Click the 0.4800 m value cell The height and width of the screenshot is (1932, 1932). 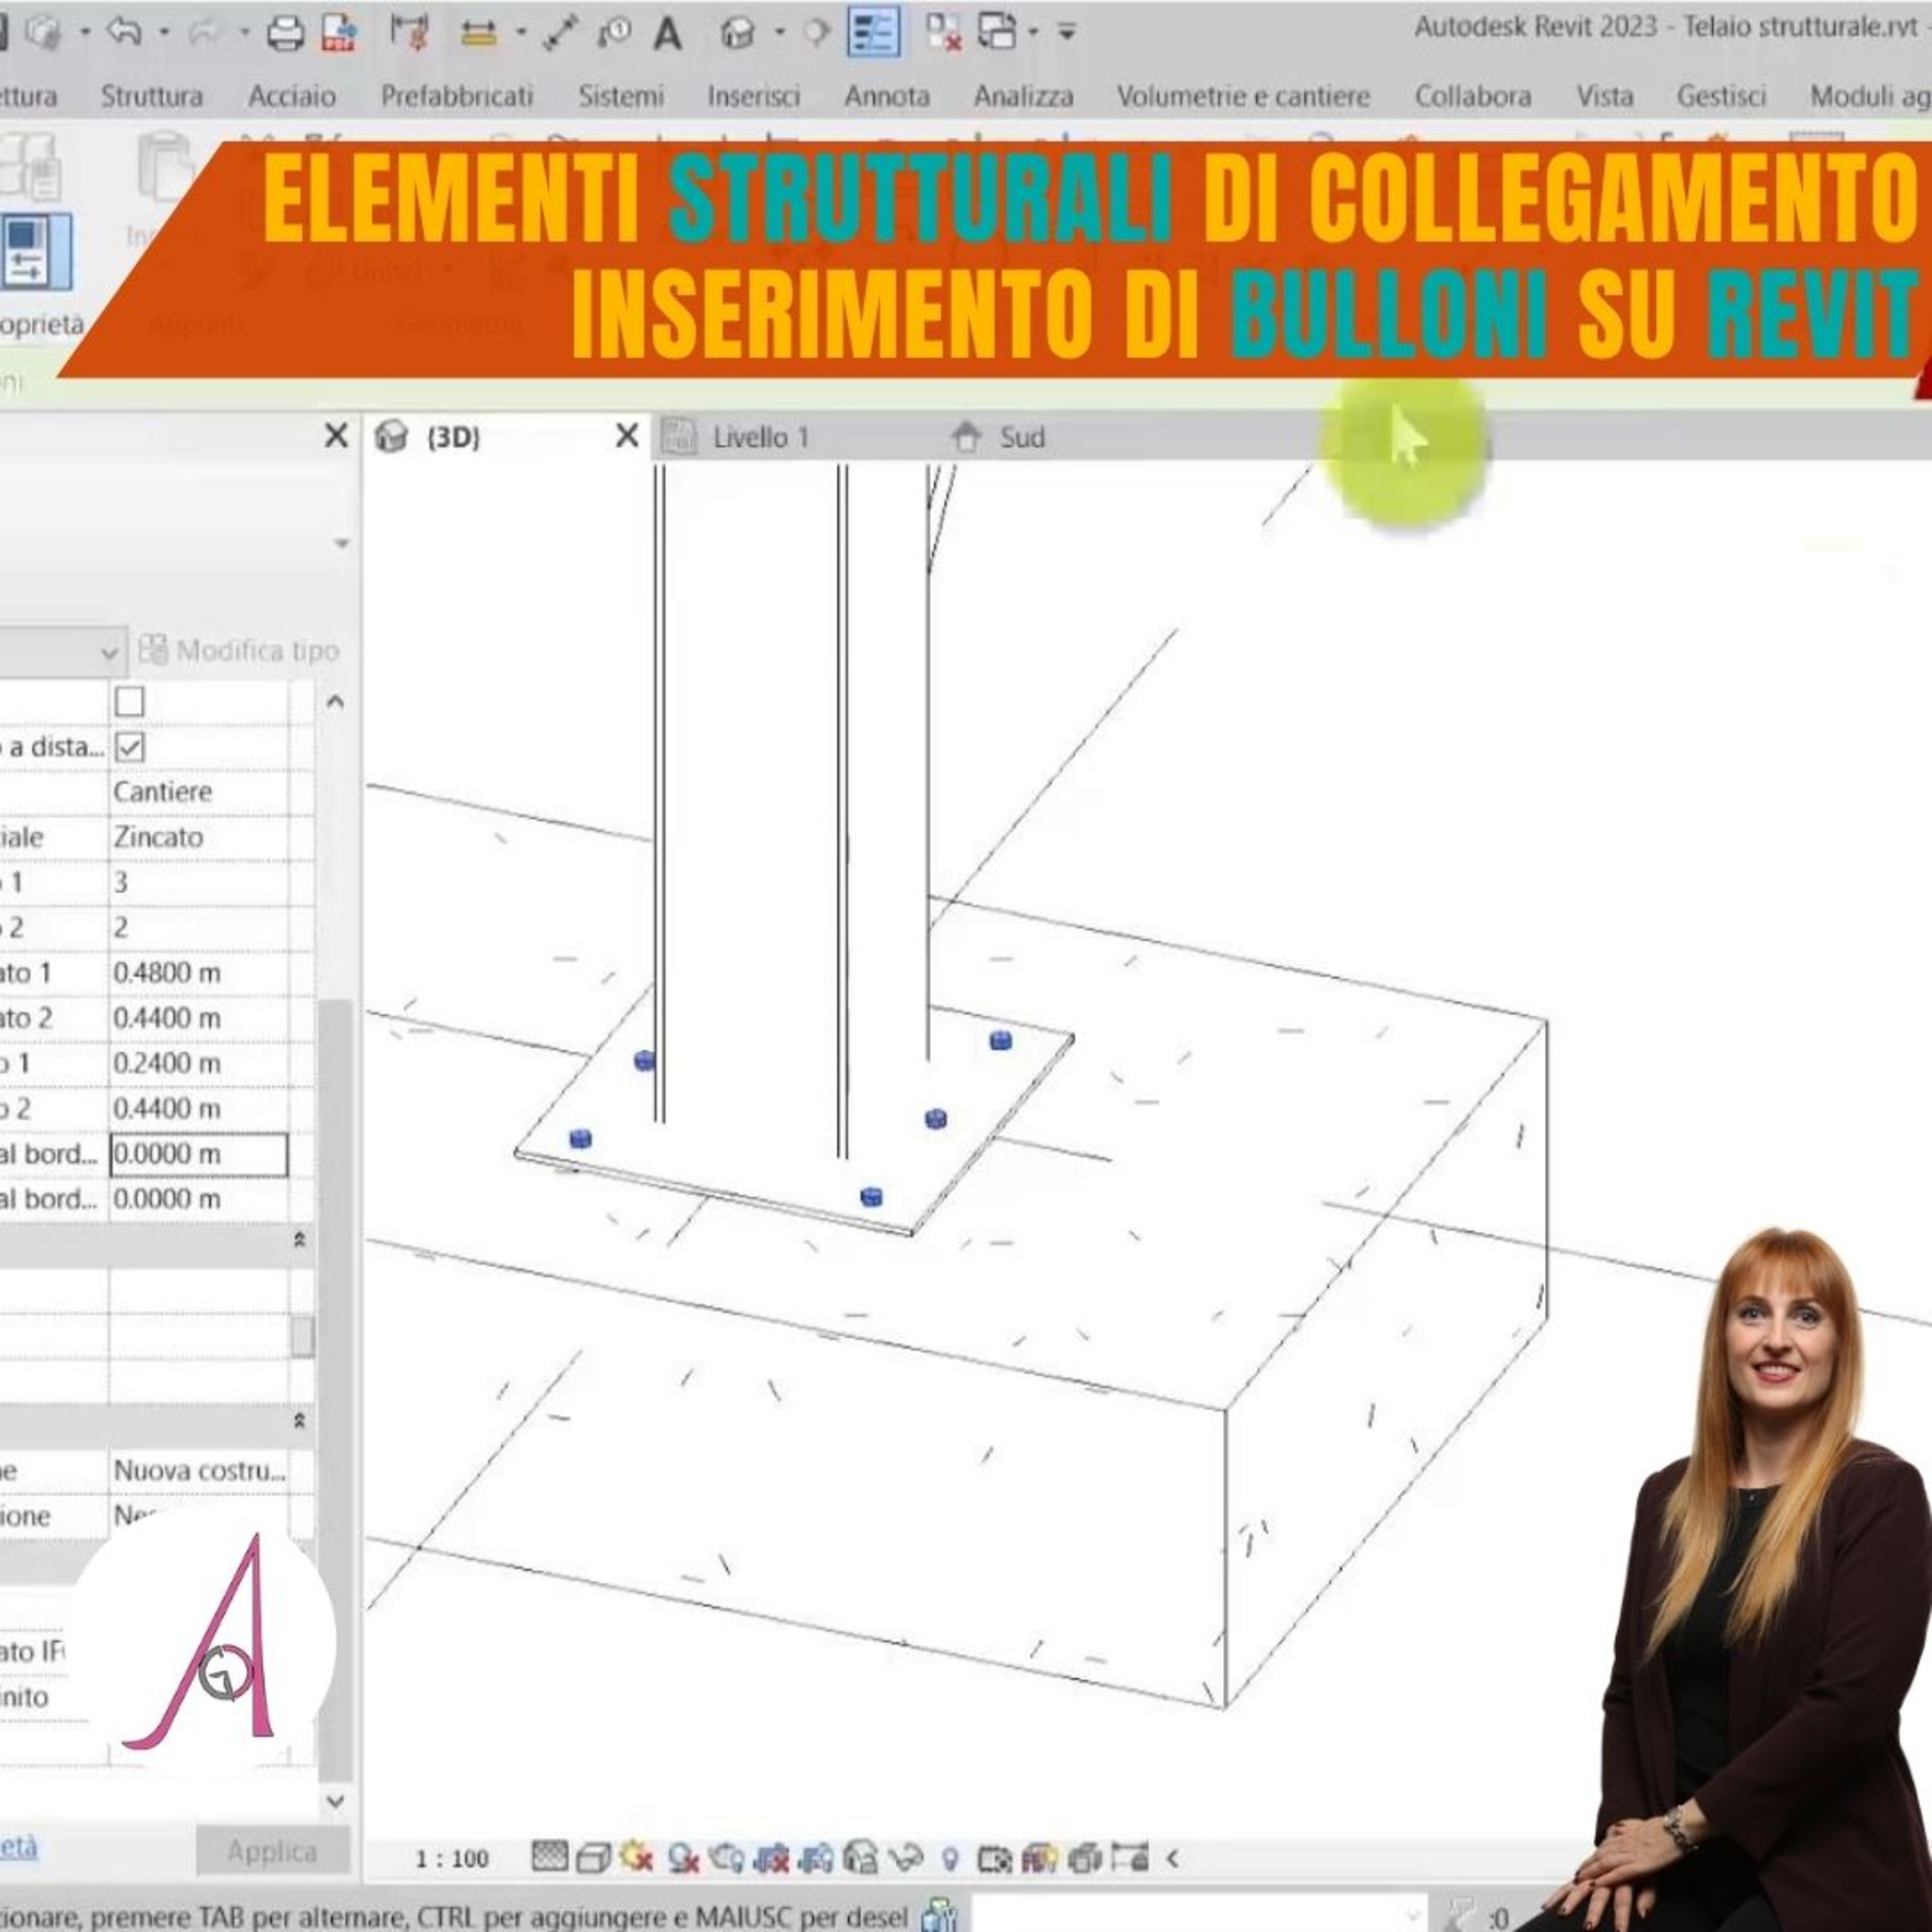pos(198,973)
